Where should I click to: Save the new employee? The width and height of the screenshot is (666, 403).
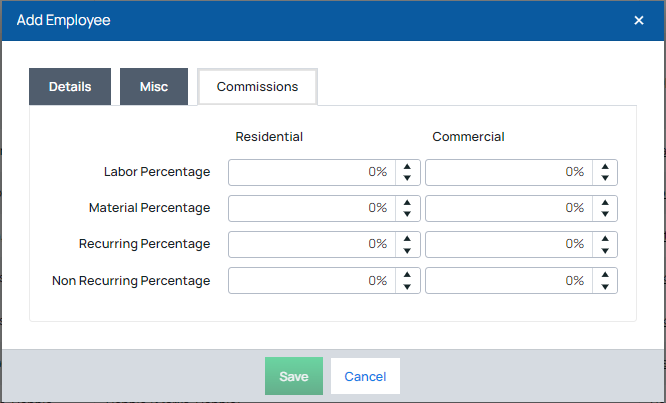tap(294, 377)
